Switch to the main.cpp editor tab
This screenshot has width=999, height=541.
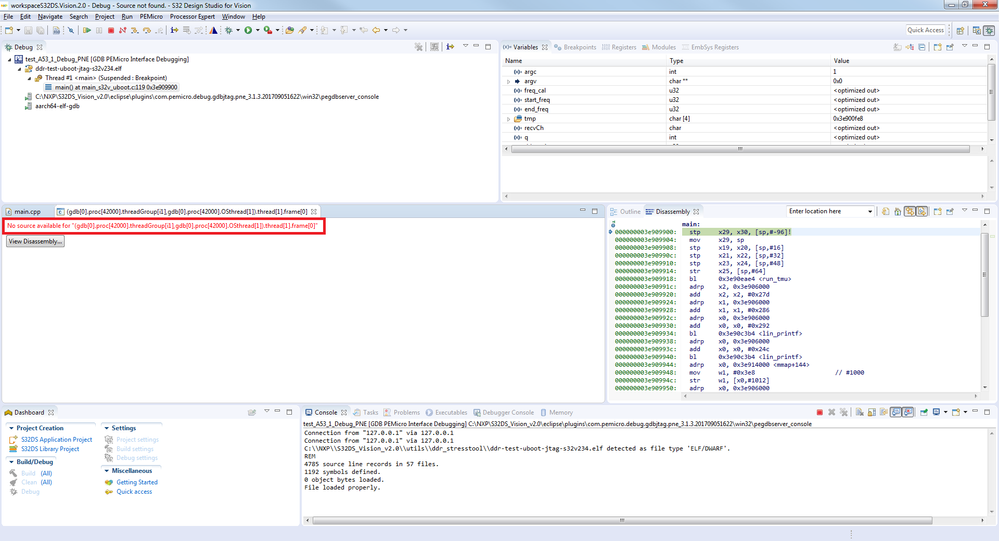point(26,212)
